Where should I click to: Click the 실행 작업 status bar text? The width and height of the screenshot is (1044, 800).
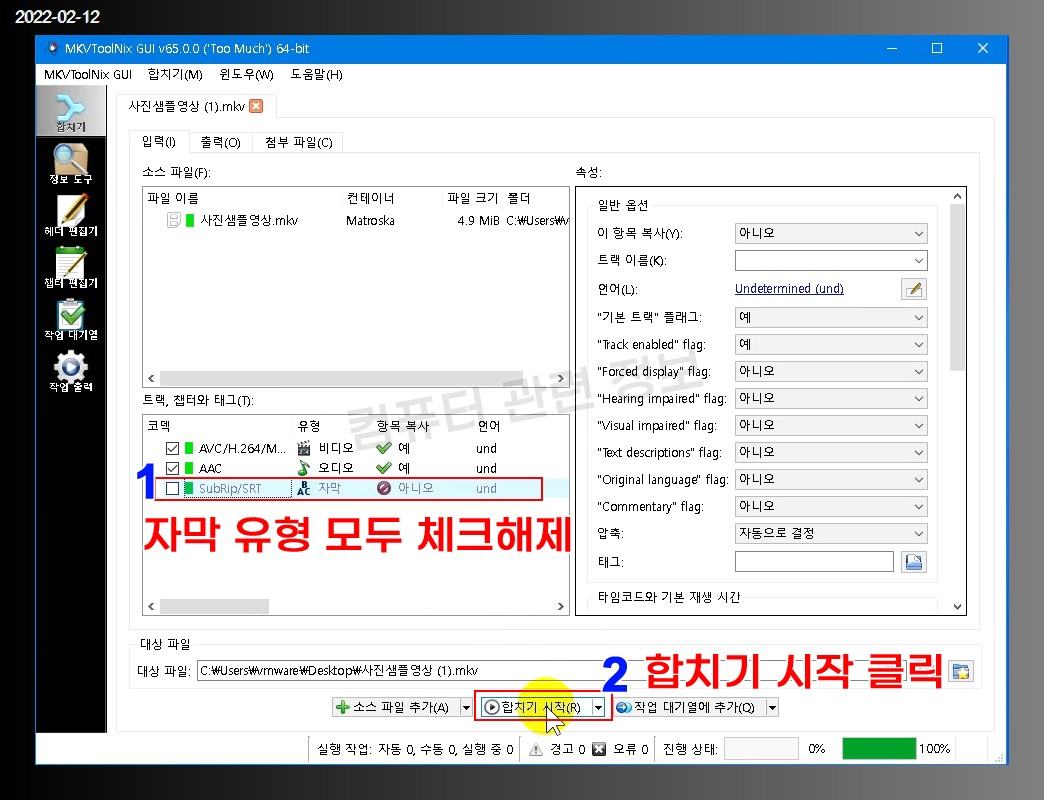pyautogui.click(x=415, y=749)
